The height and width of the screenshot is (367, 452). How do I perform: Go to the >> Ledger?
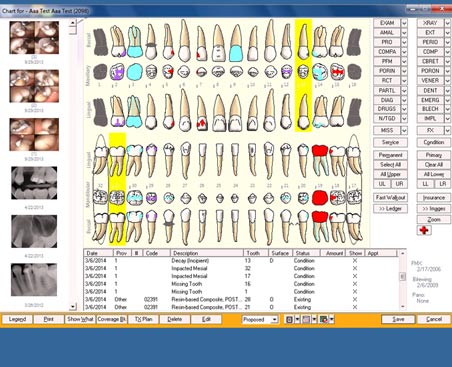coord(390,209)
